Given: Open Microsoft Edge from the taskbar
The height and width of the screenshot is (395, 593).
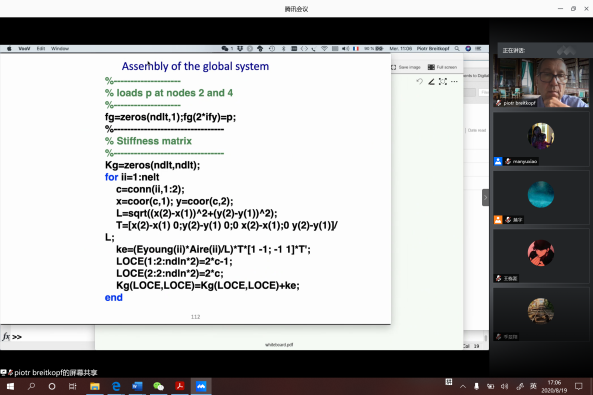Looking at the screenshot, I should 116,386.
